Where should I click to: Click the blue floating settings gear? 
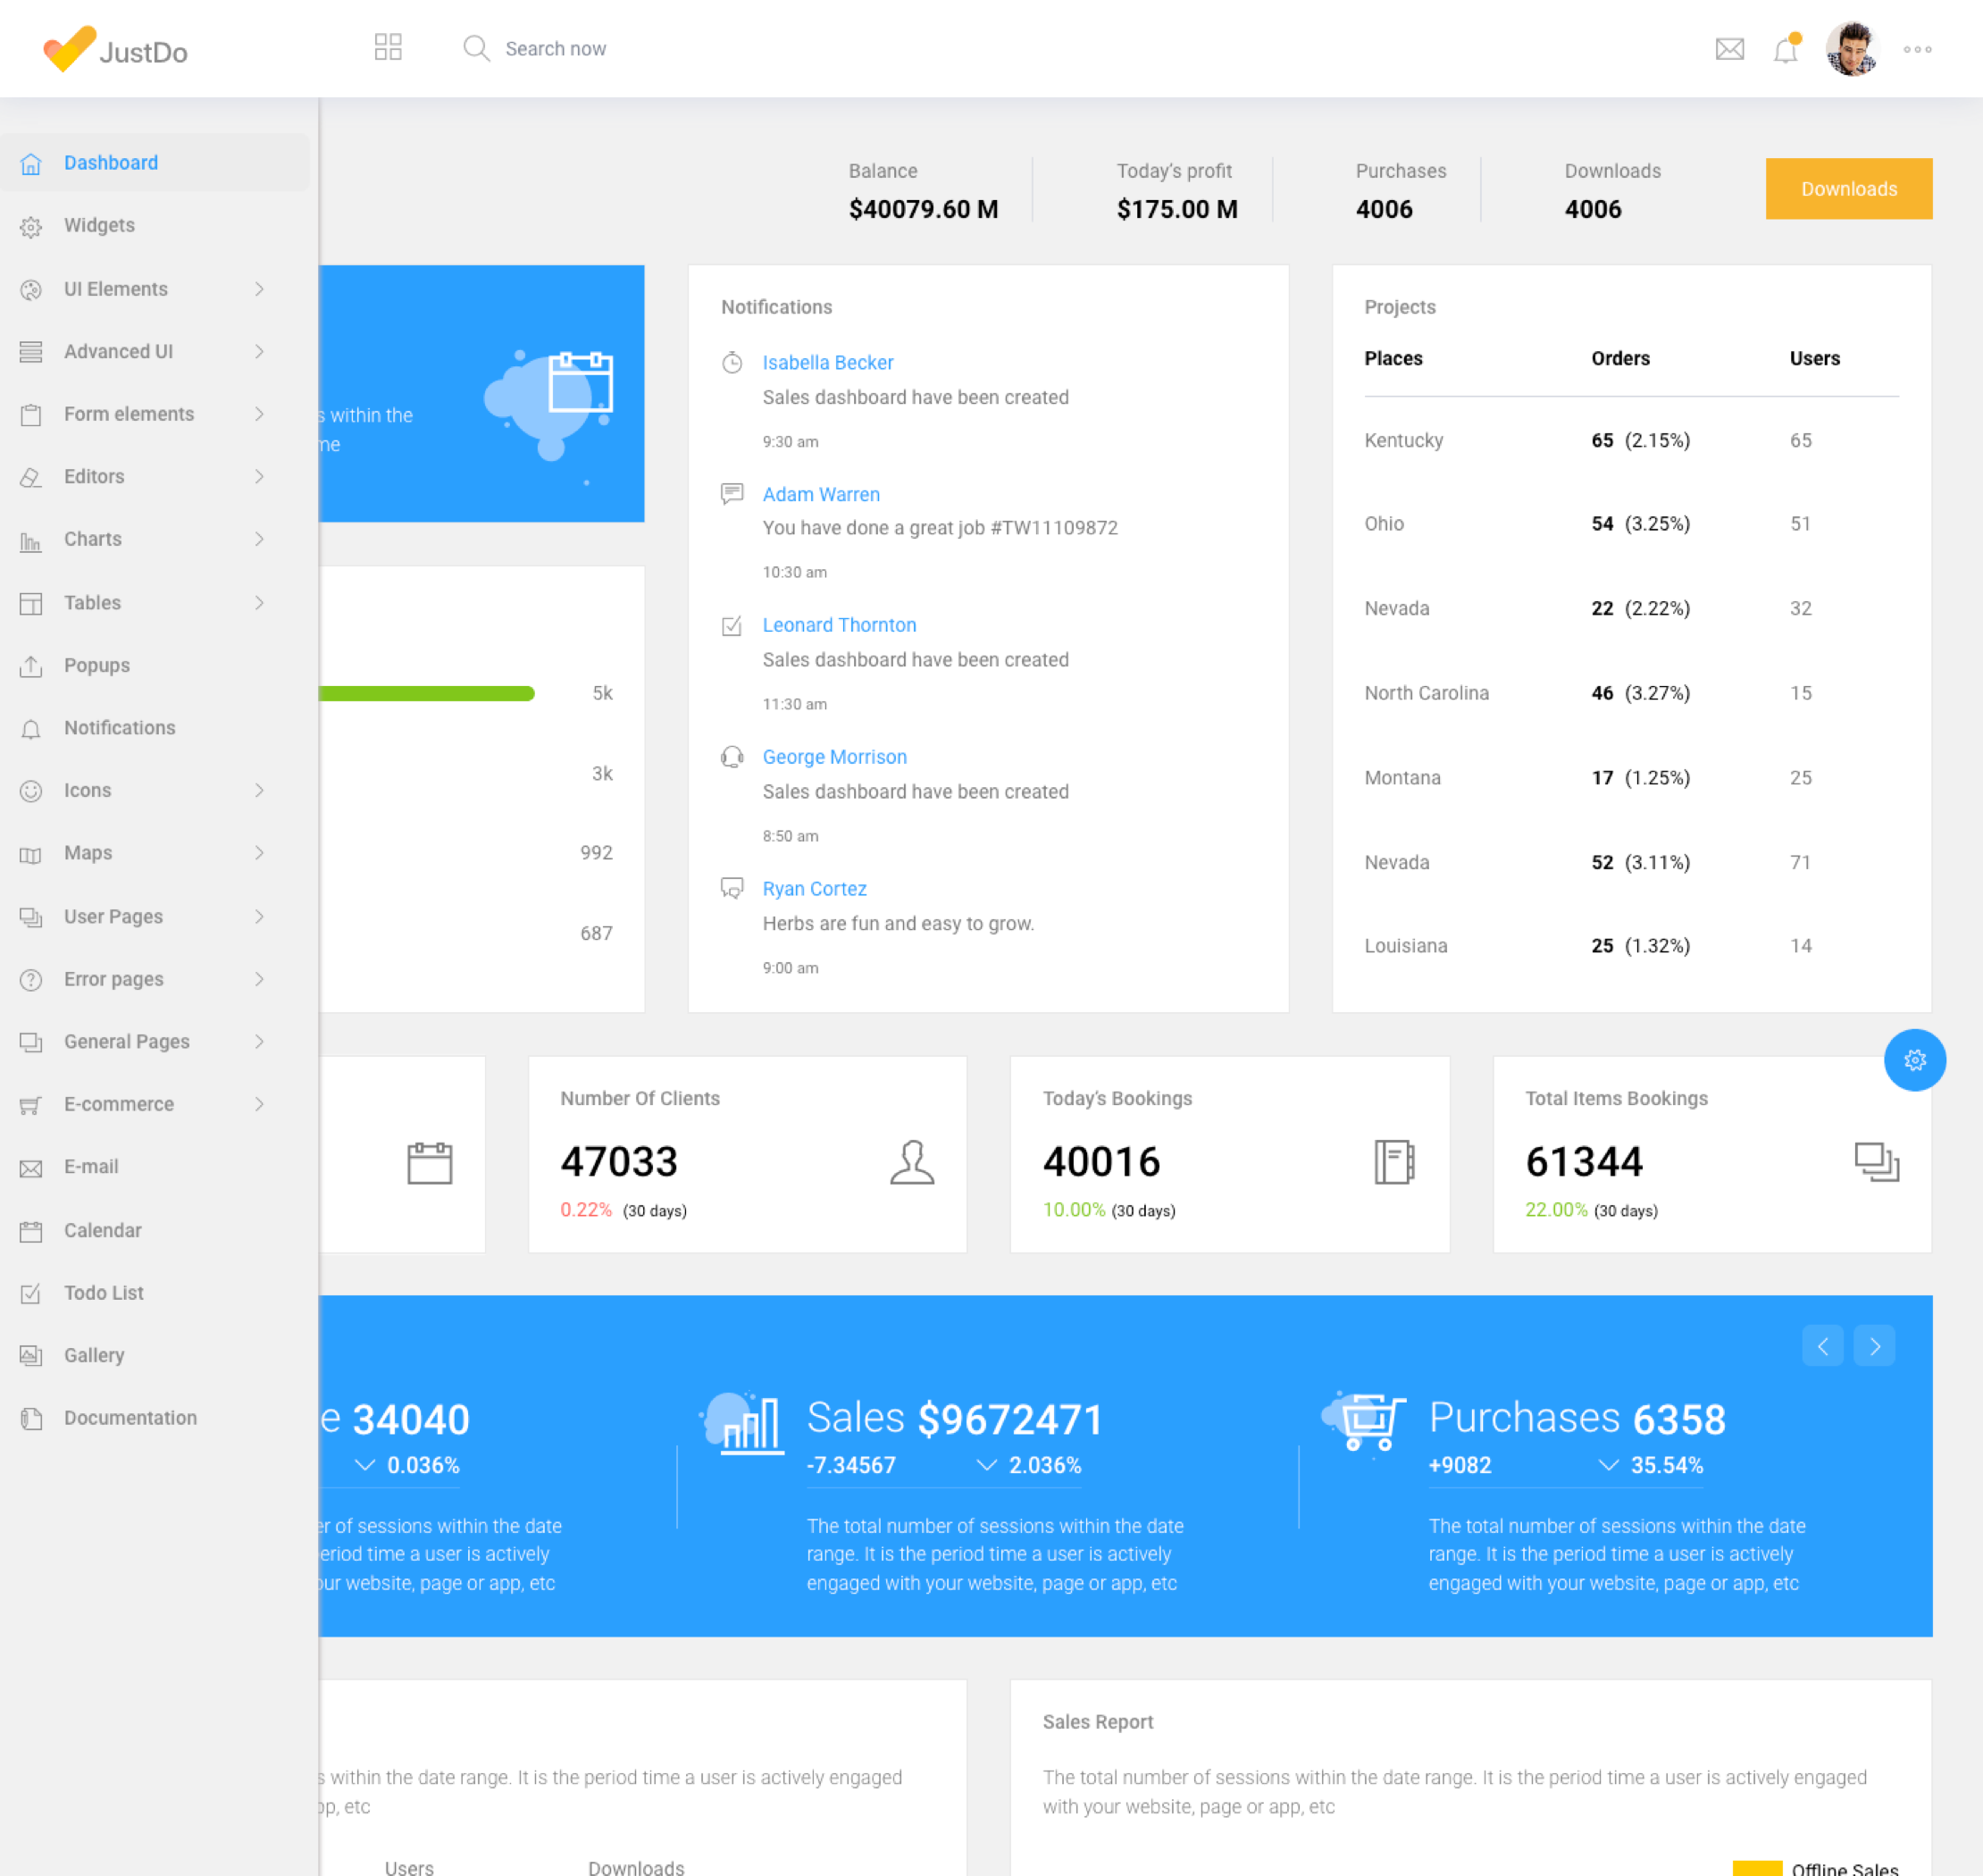(x=1914, y=1060)
